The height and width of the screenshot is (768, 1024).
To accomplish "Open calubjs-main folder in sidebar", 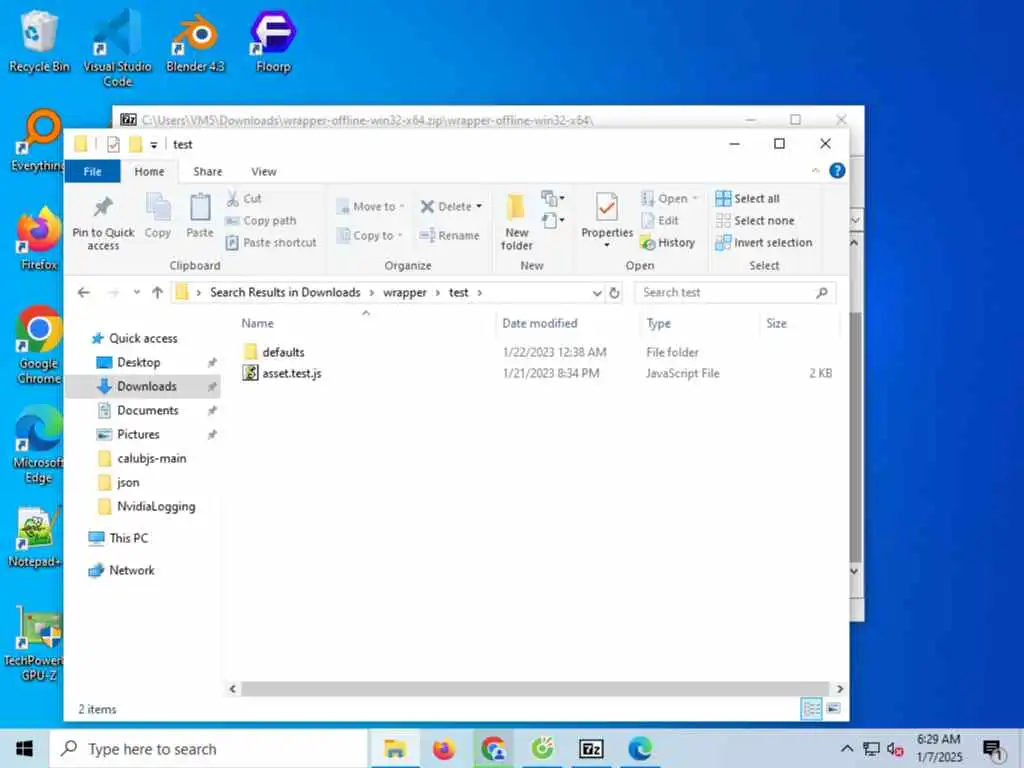I will coord(152,458).
